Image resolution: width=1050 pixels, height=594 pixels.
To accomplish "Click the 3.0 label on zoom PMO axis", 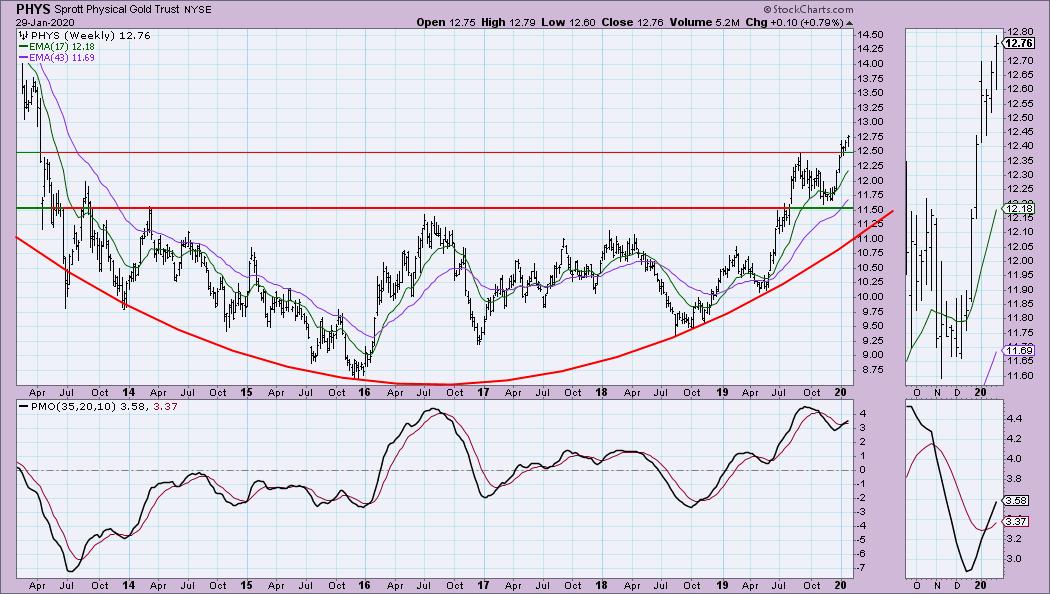I will [1013, 559].
